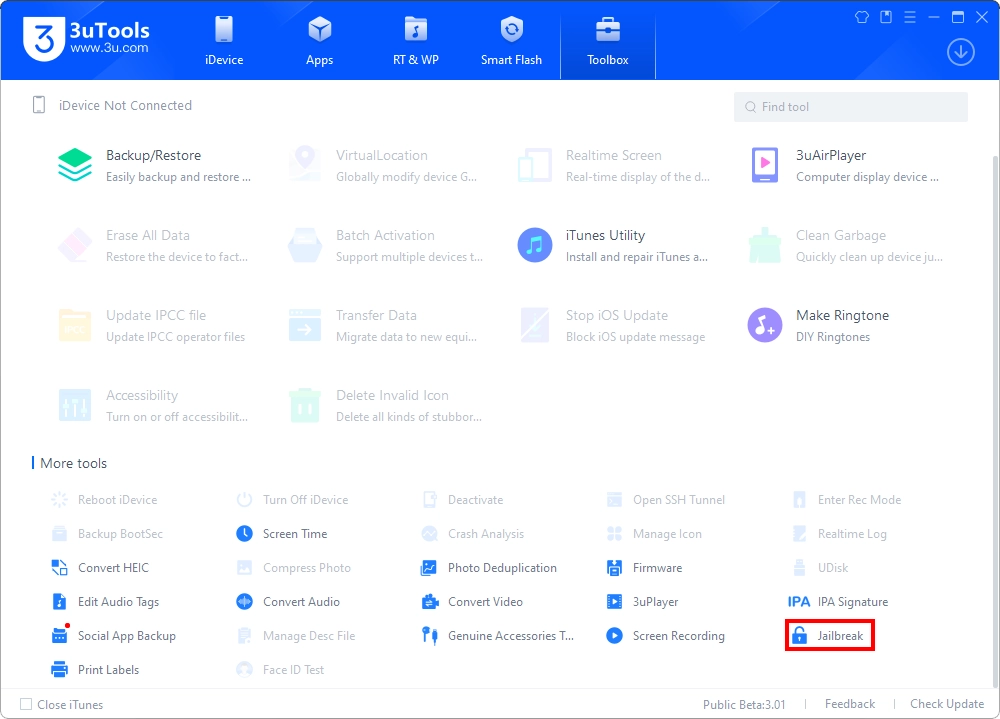This screenshot has height=719, width=1000.
Task: Click the More tools section heading
Action: pos(73,463)
